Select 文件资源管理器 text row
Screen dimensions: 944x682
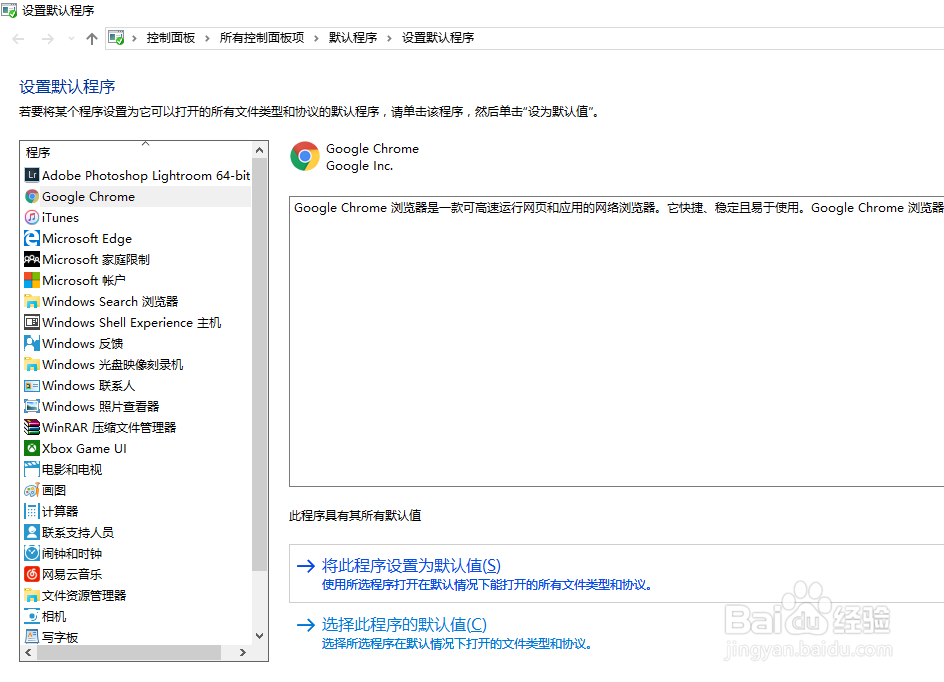click(84, 595)
